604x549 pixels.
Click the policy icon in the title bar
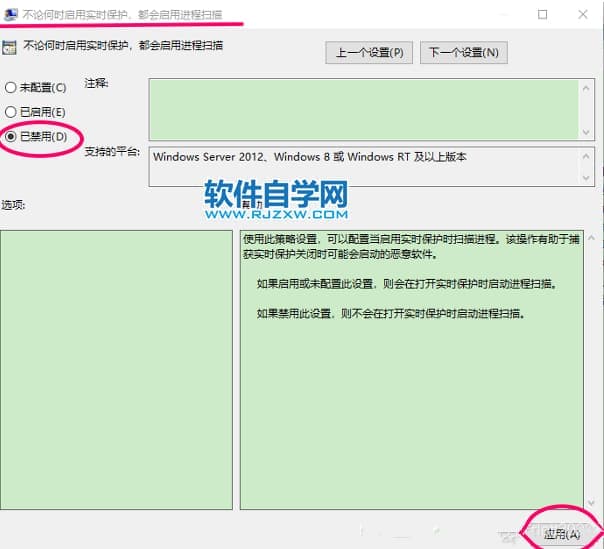pos(10,15)
